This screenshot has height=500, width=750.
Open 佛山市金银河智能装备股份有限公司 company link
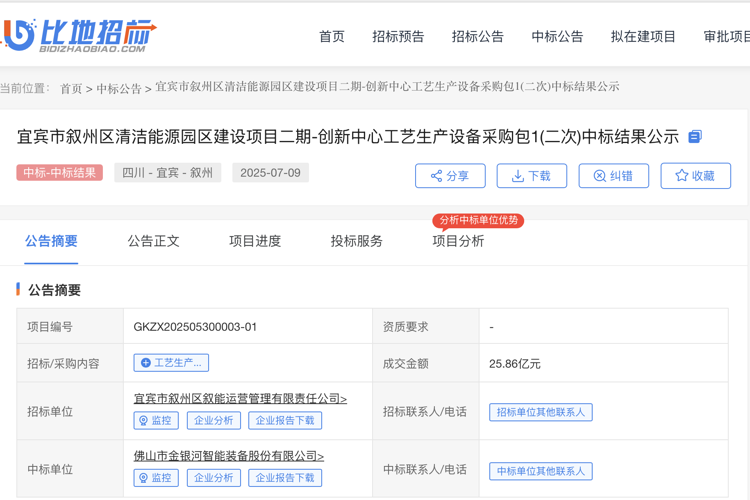tap(229, 456)
